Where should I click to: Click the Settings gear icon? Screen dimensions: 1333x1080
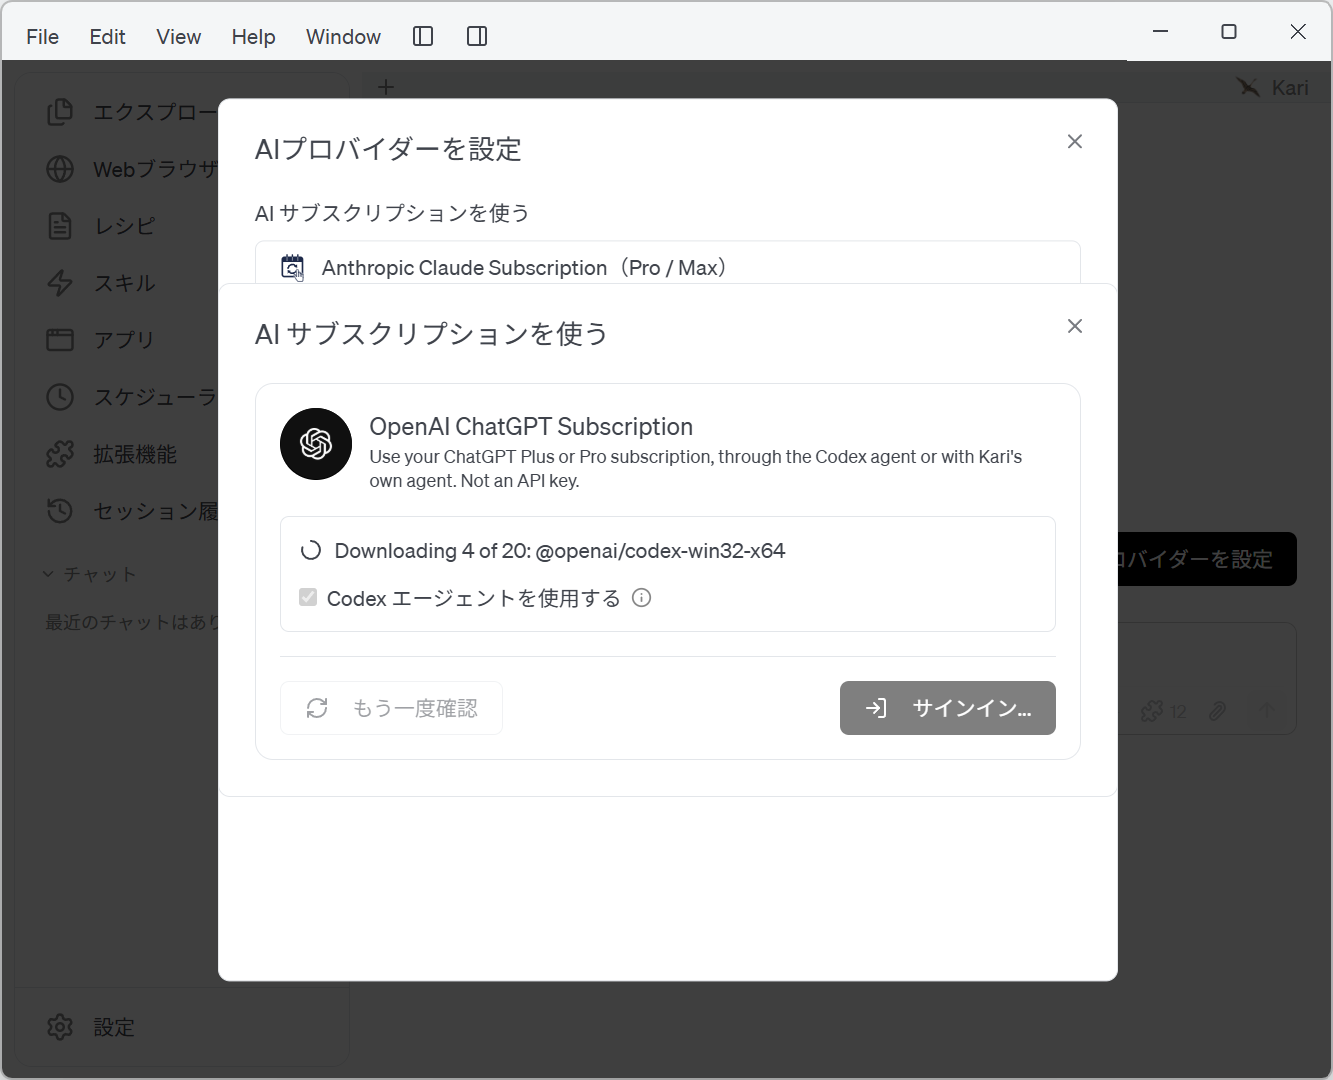pos(60,1027)
